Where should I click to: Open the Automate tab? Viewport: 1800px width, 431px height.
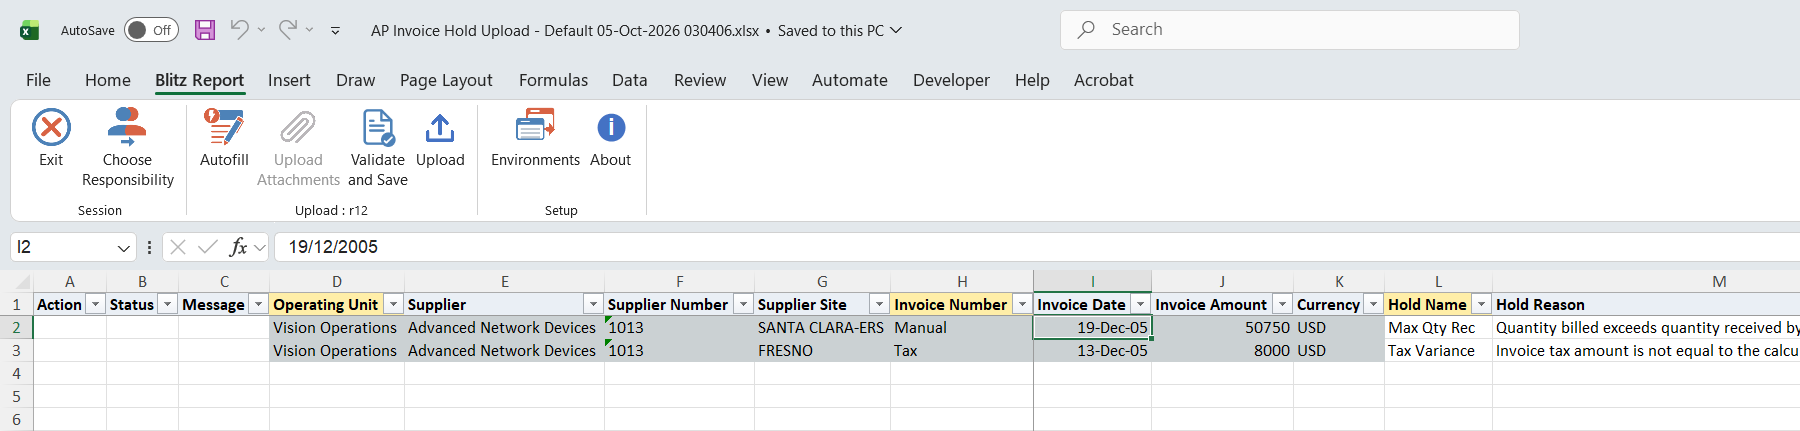click(x=850, y=80)
